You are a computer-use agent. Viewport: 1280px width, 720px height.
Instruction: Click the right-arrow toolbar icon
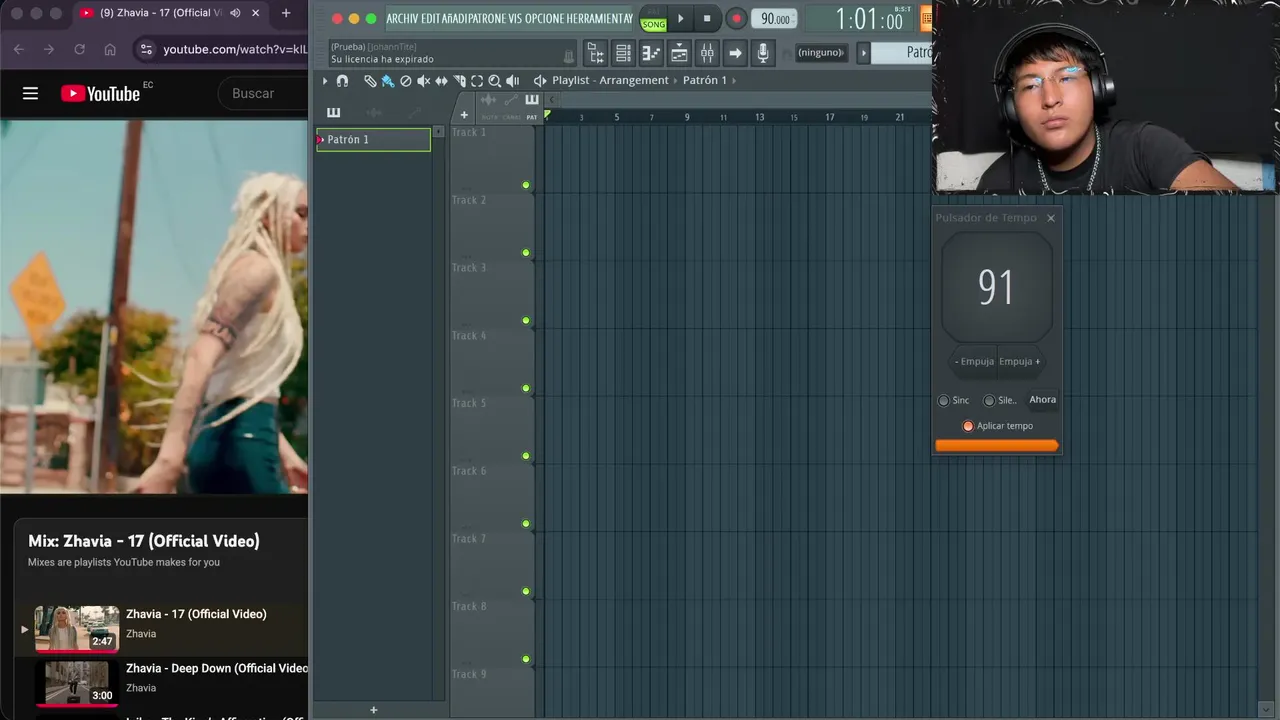coord(735,52)
